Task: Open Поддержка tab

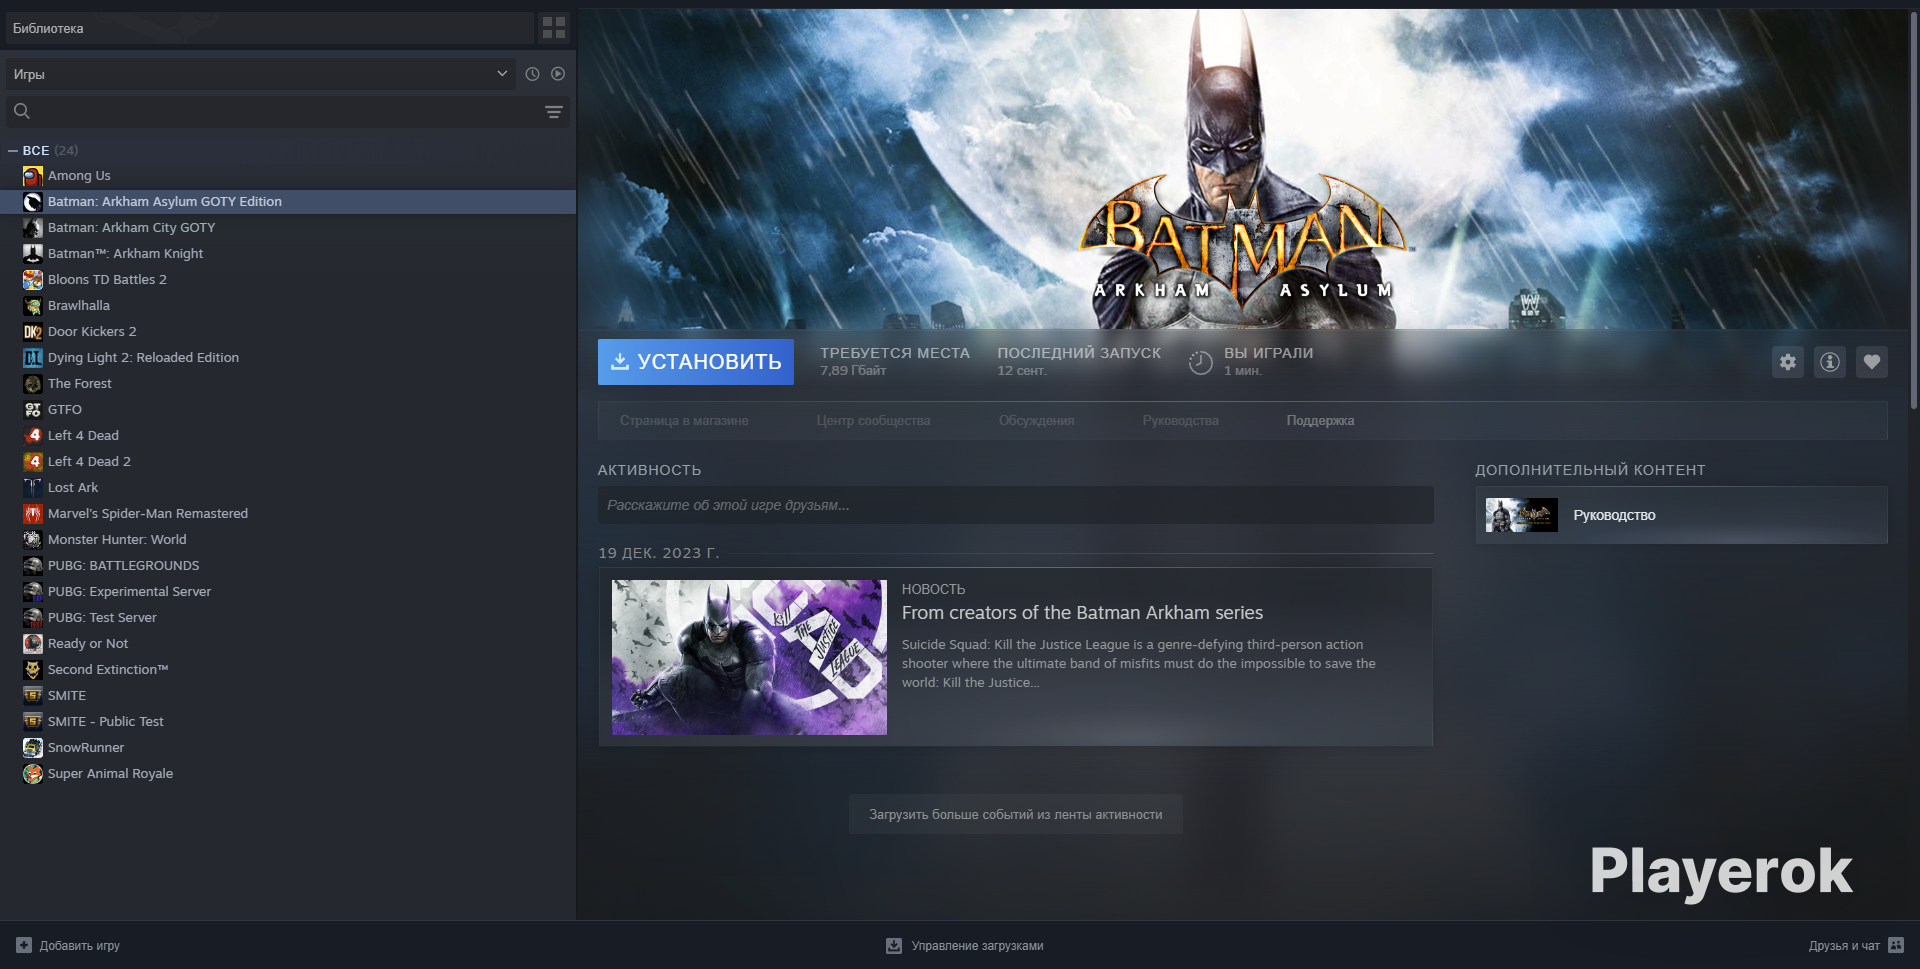Action: point(1320,421)
